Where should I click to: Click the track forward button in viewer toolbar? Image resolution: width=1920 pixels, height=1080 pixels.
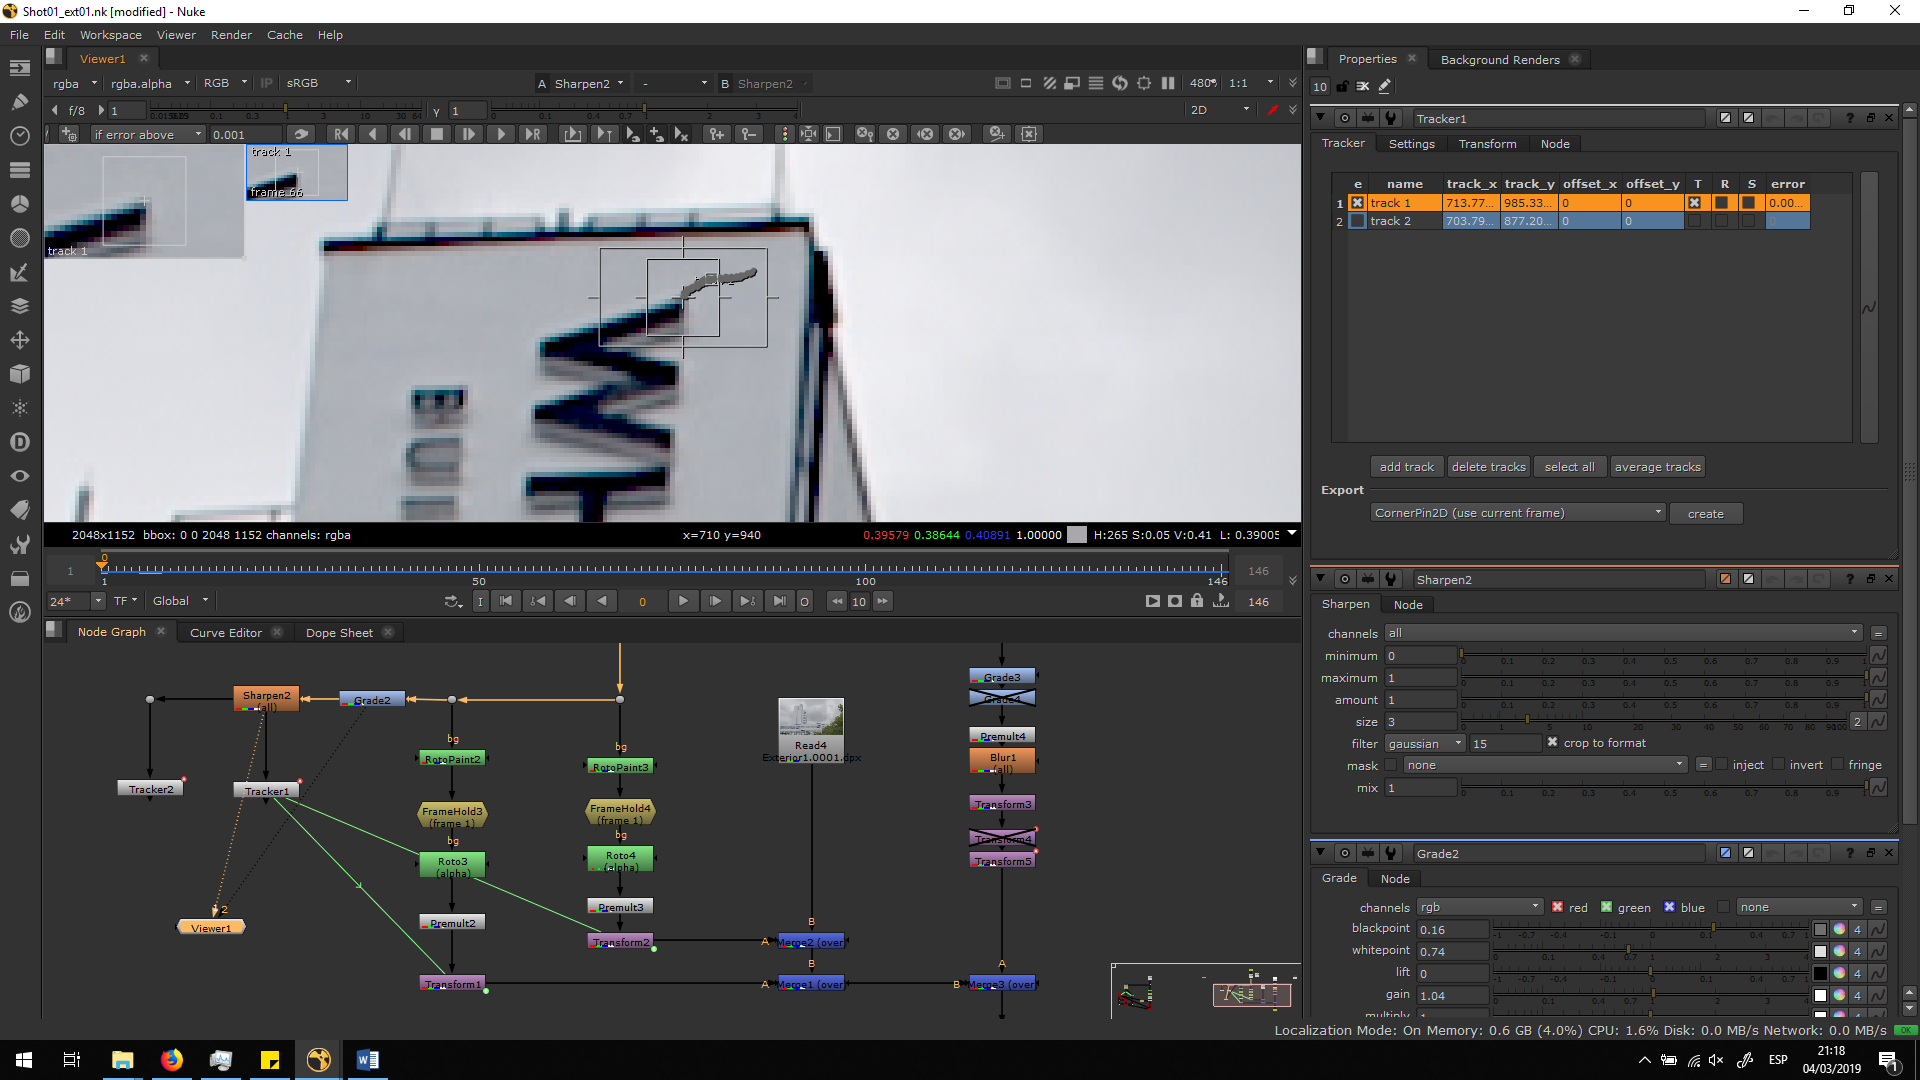500,134
